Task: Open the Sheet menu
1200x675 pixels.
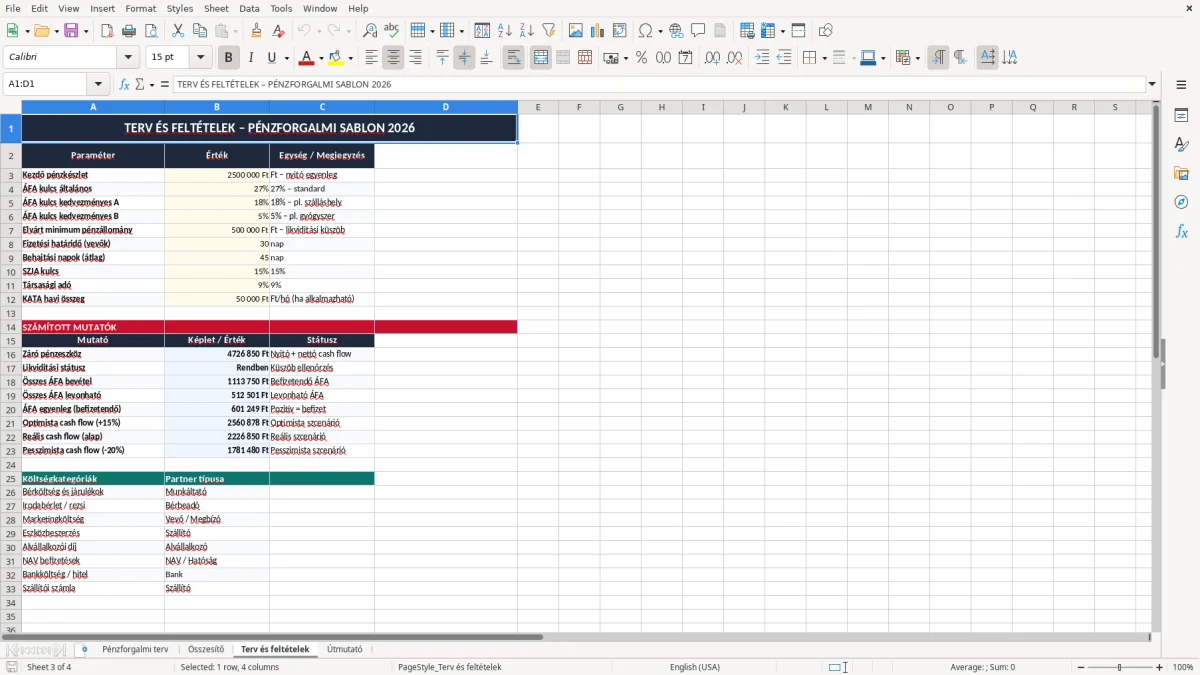Action: tap(216, 8)
